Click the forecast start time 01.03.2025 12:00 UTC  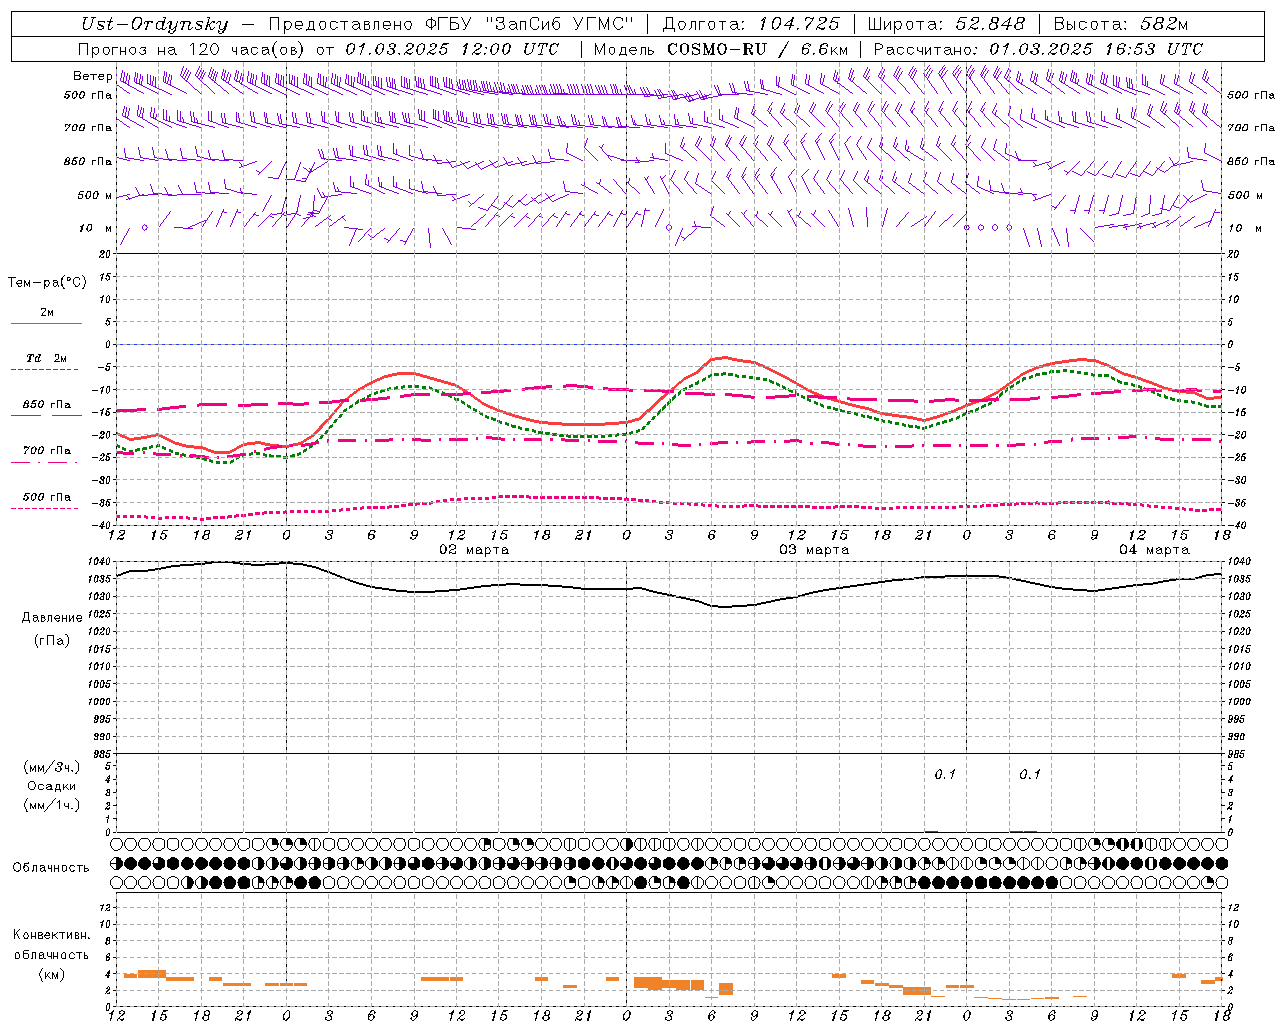[452, 49]
